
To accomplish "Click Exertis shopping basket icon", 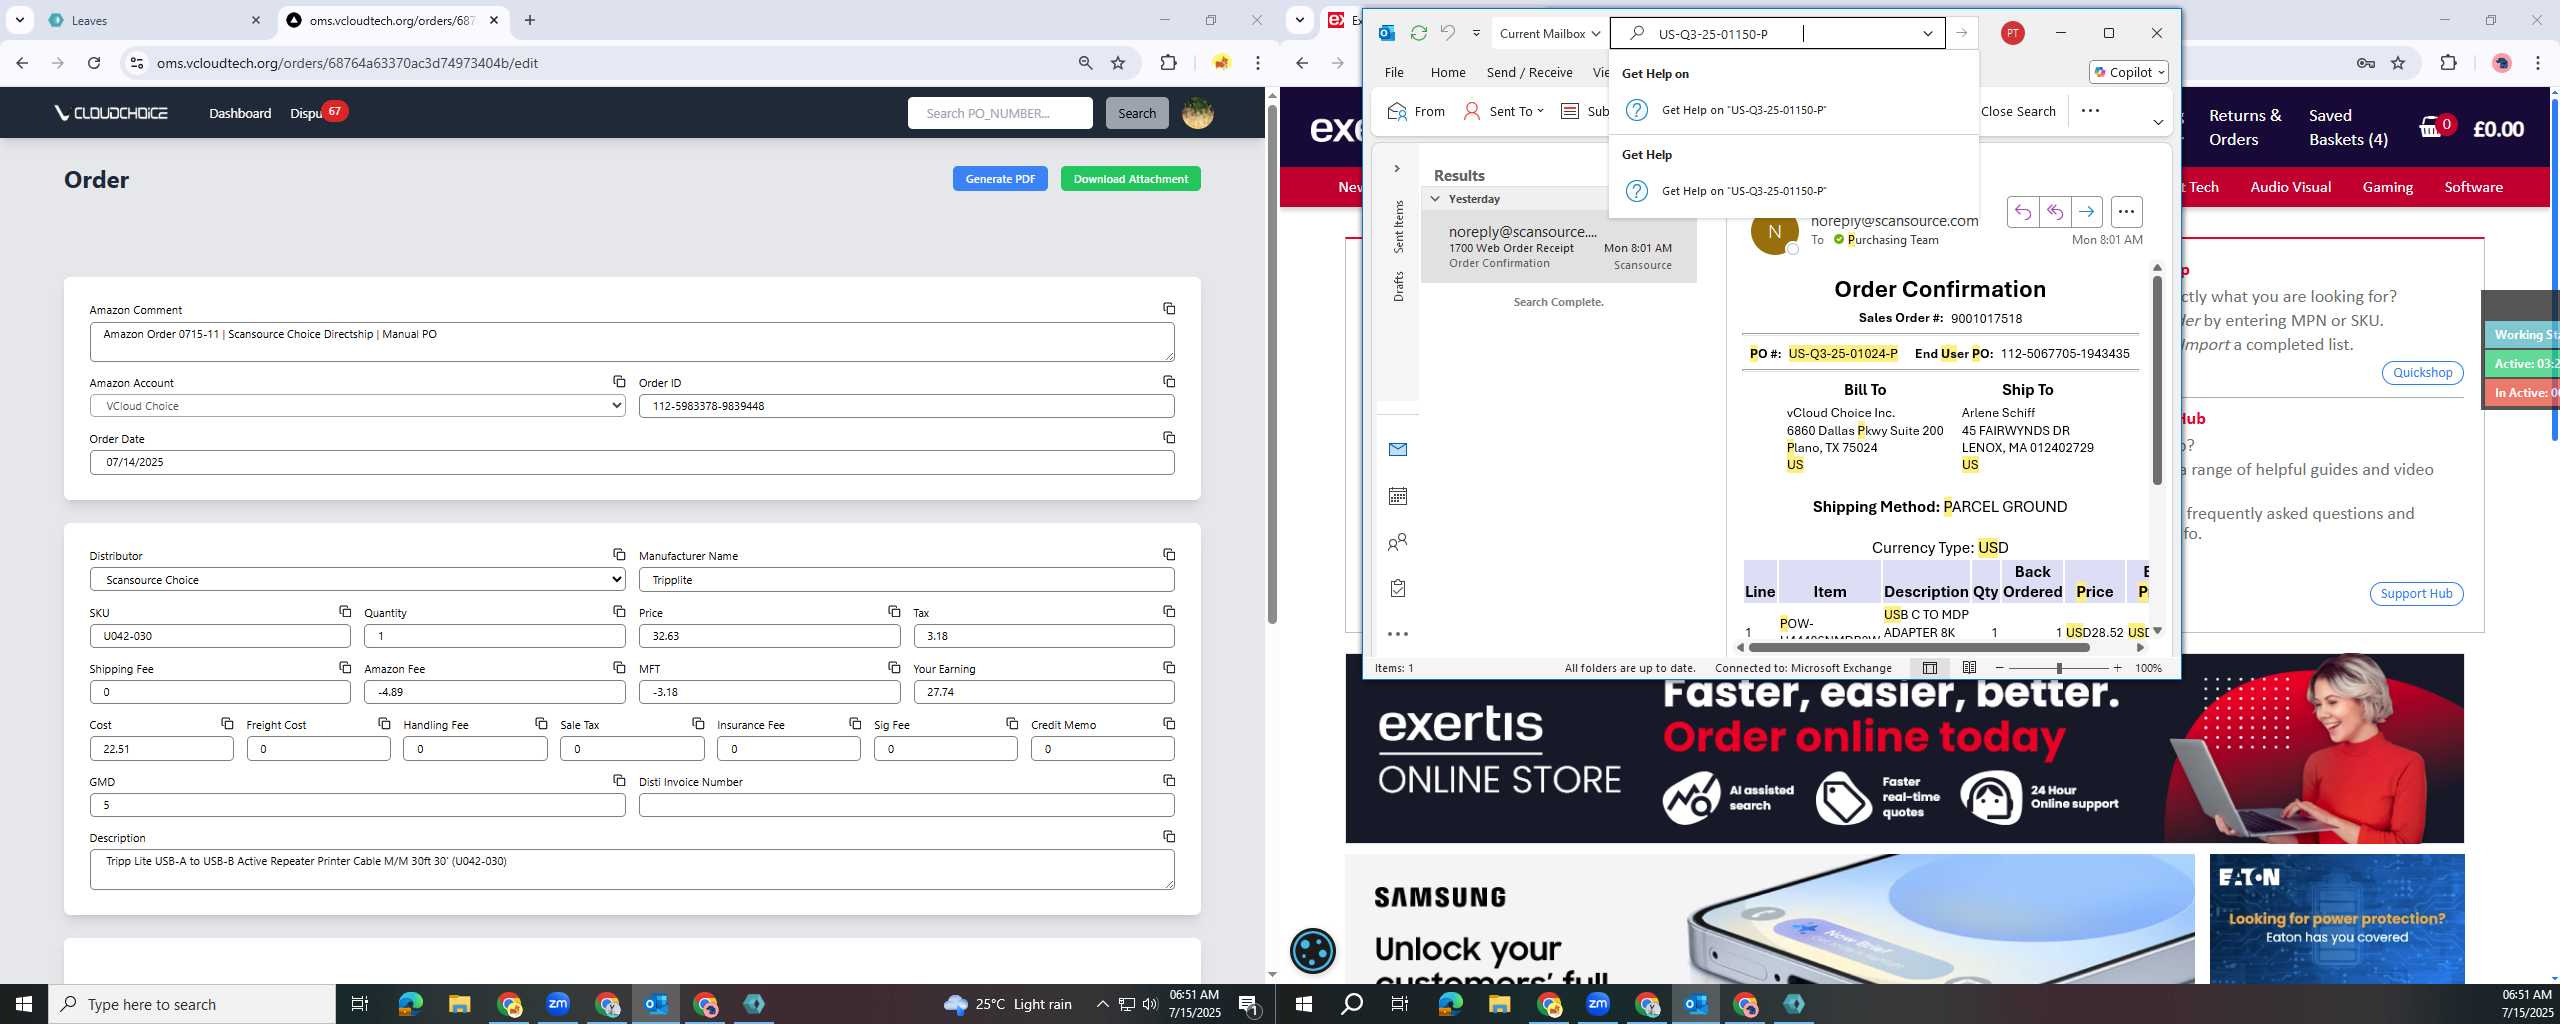I will tap(2430, 128).
